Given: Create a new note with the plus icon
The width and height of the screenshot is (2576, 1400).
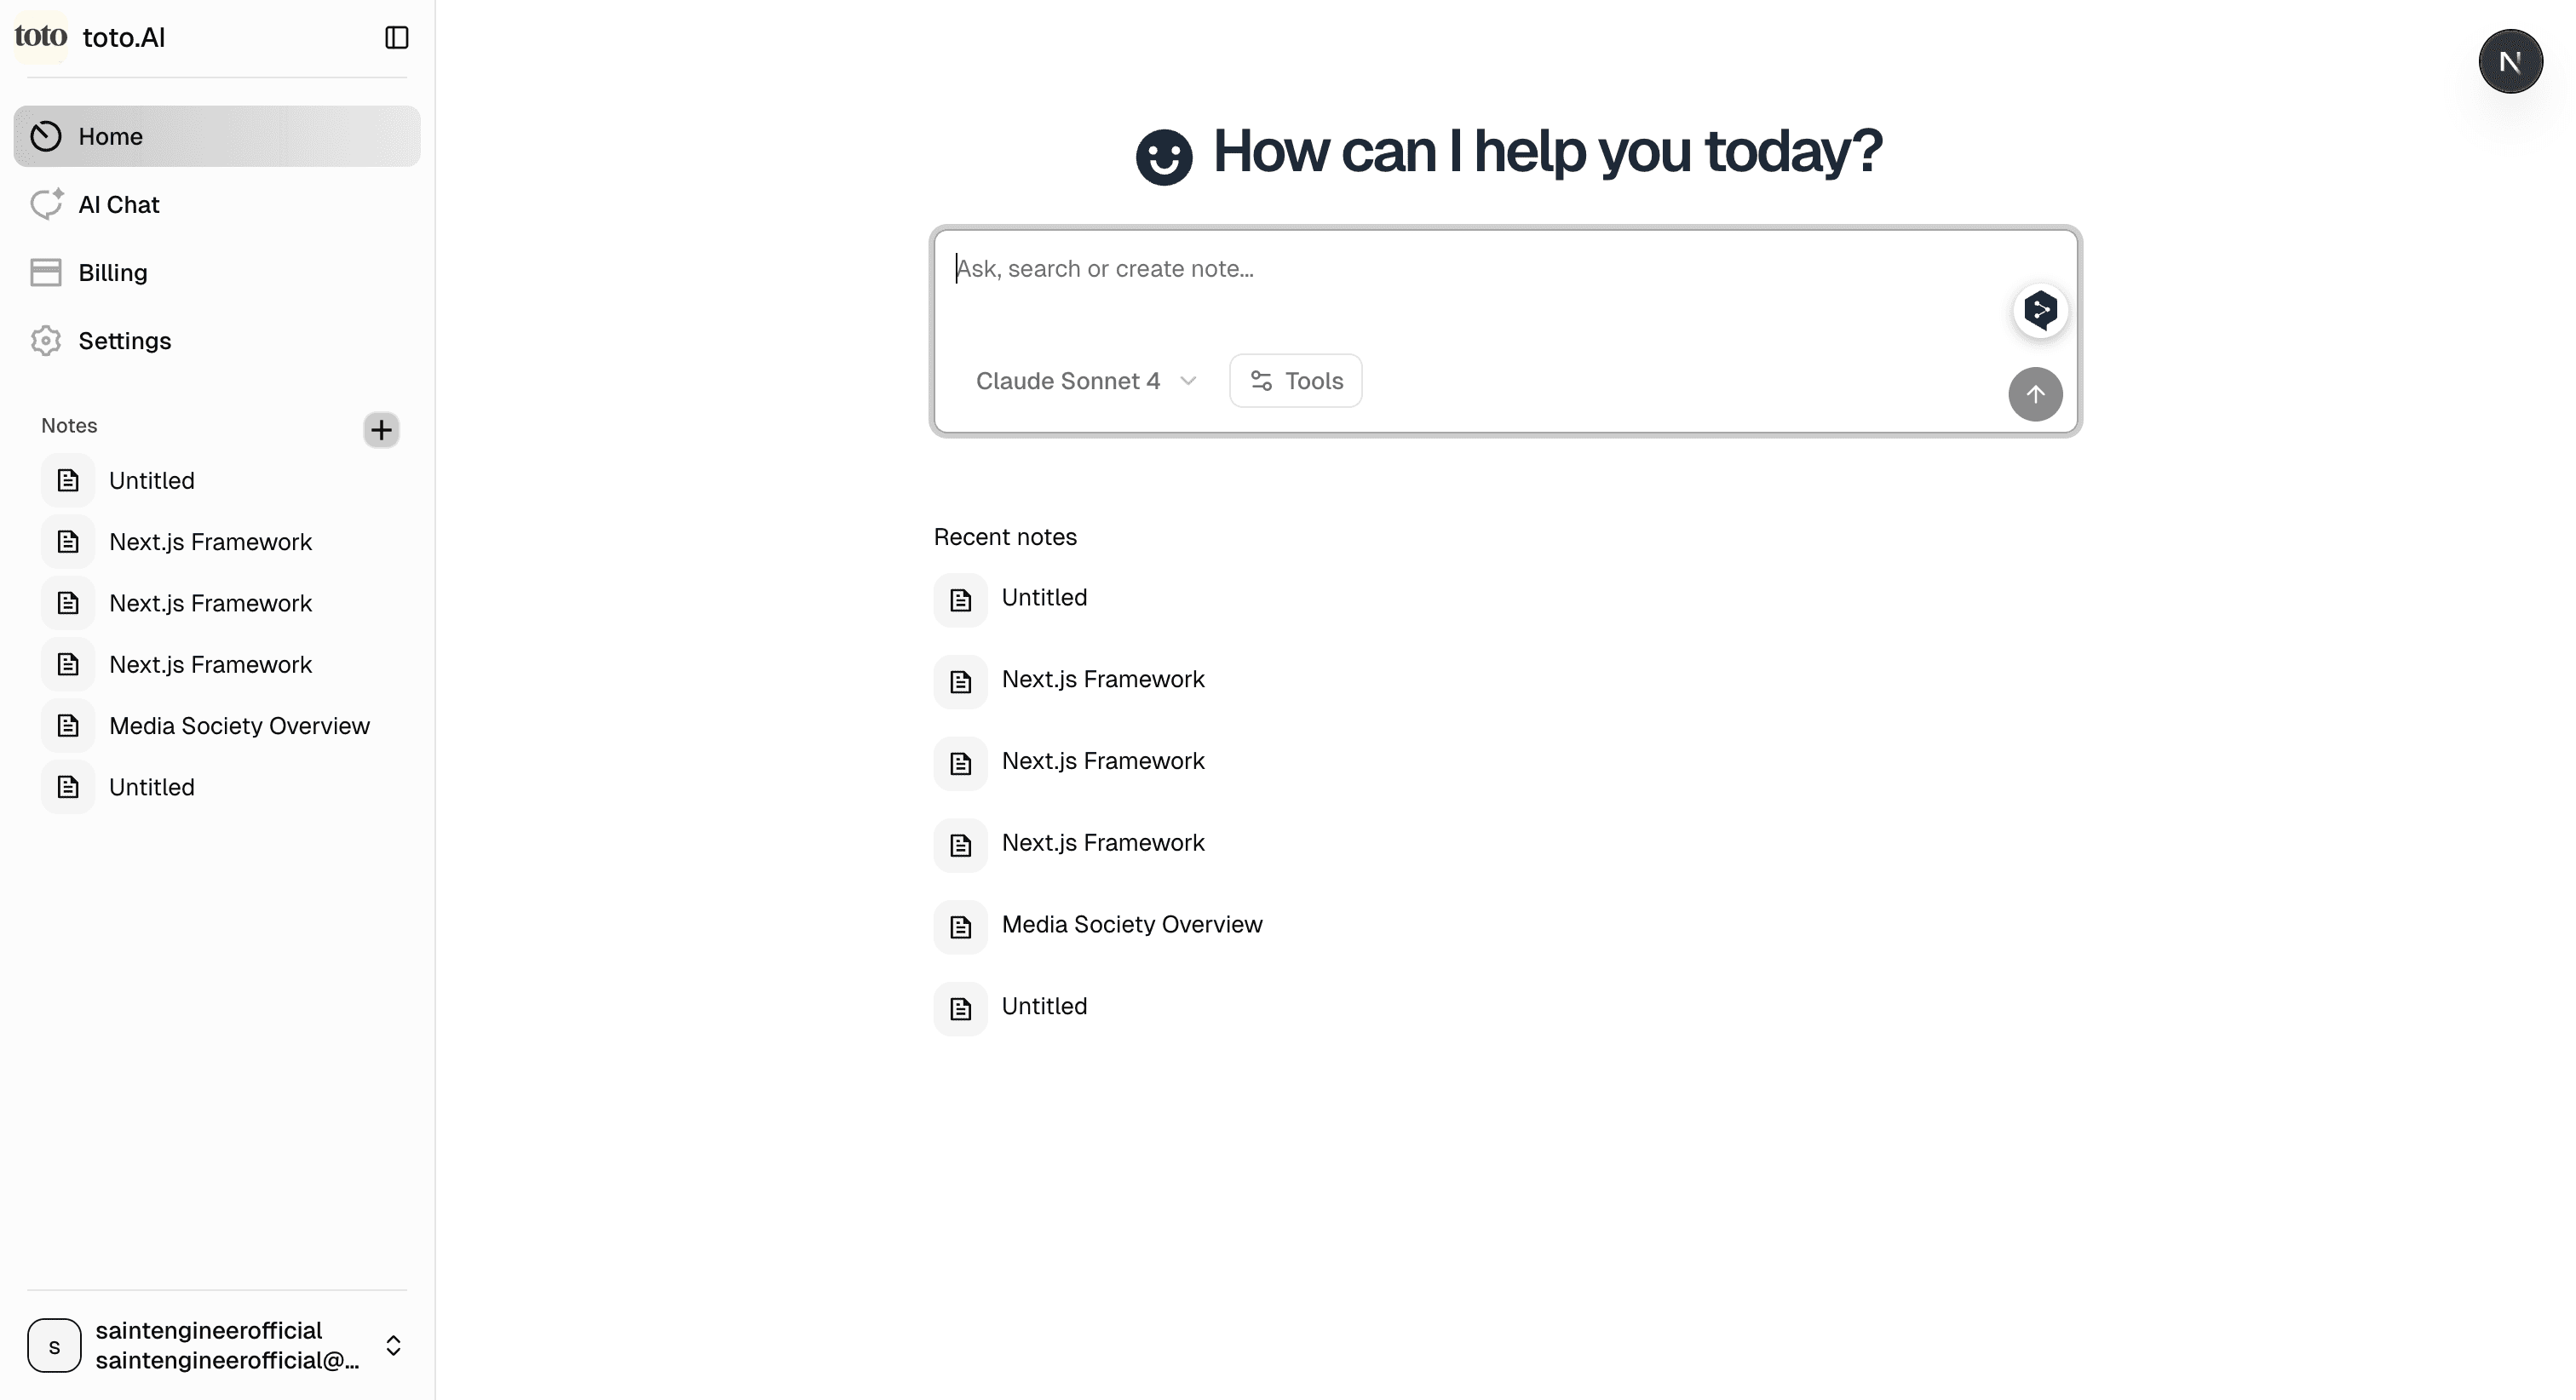Looking at the screenshot, I should 381,430.
